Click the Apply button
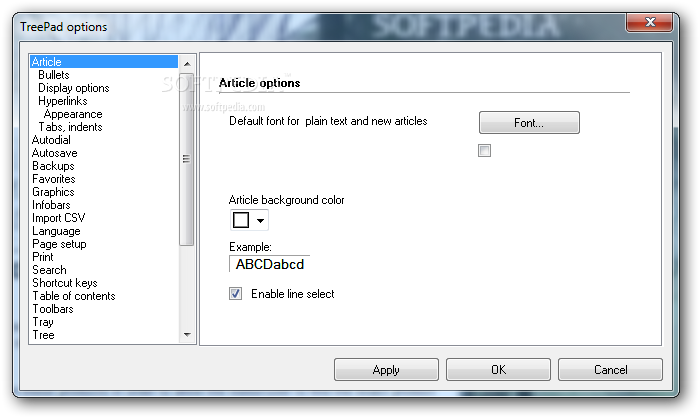 point(386,370)
